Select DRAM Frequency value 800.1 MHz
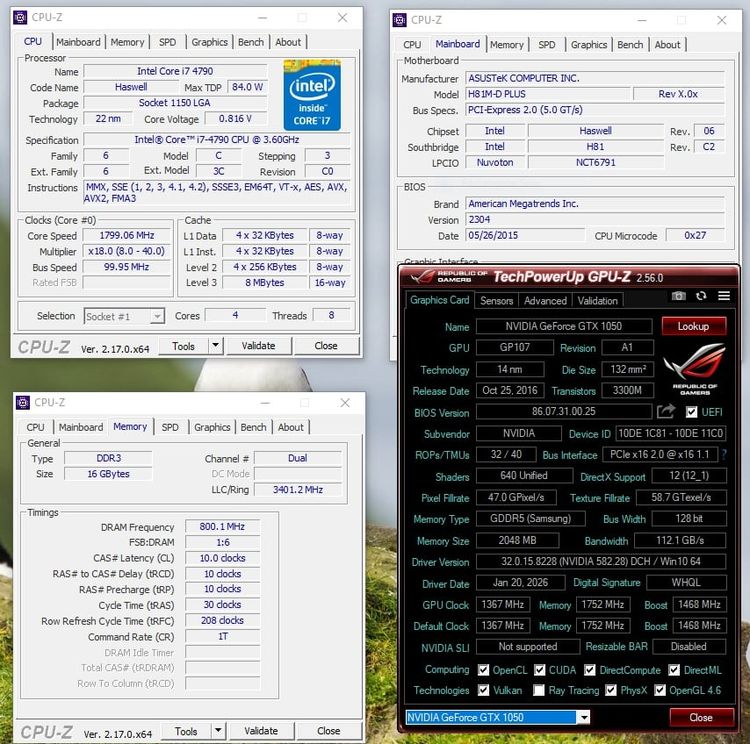Viewport: 750px width, 744px height. (222, 527)
